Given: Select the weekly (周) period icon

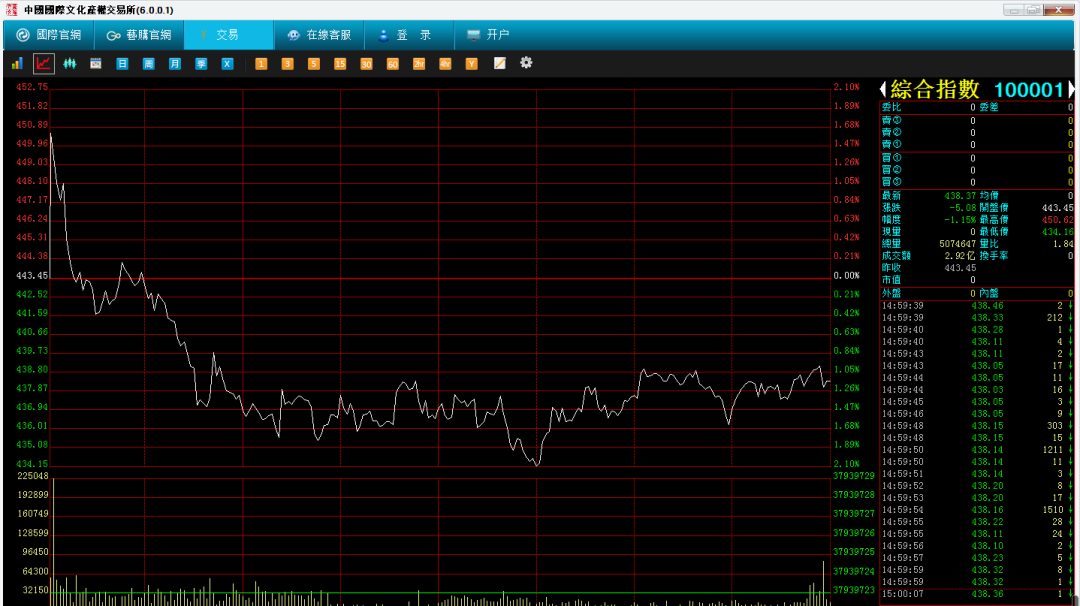Looking at the screenshot, I should [148, 63].
